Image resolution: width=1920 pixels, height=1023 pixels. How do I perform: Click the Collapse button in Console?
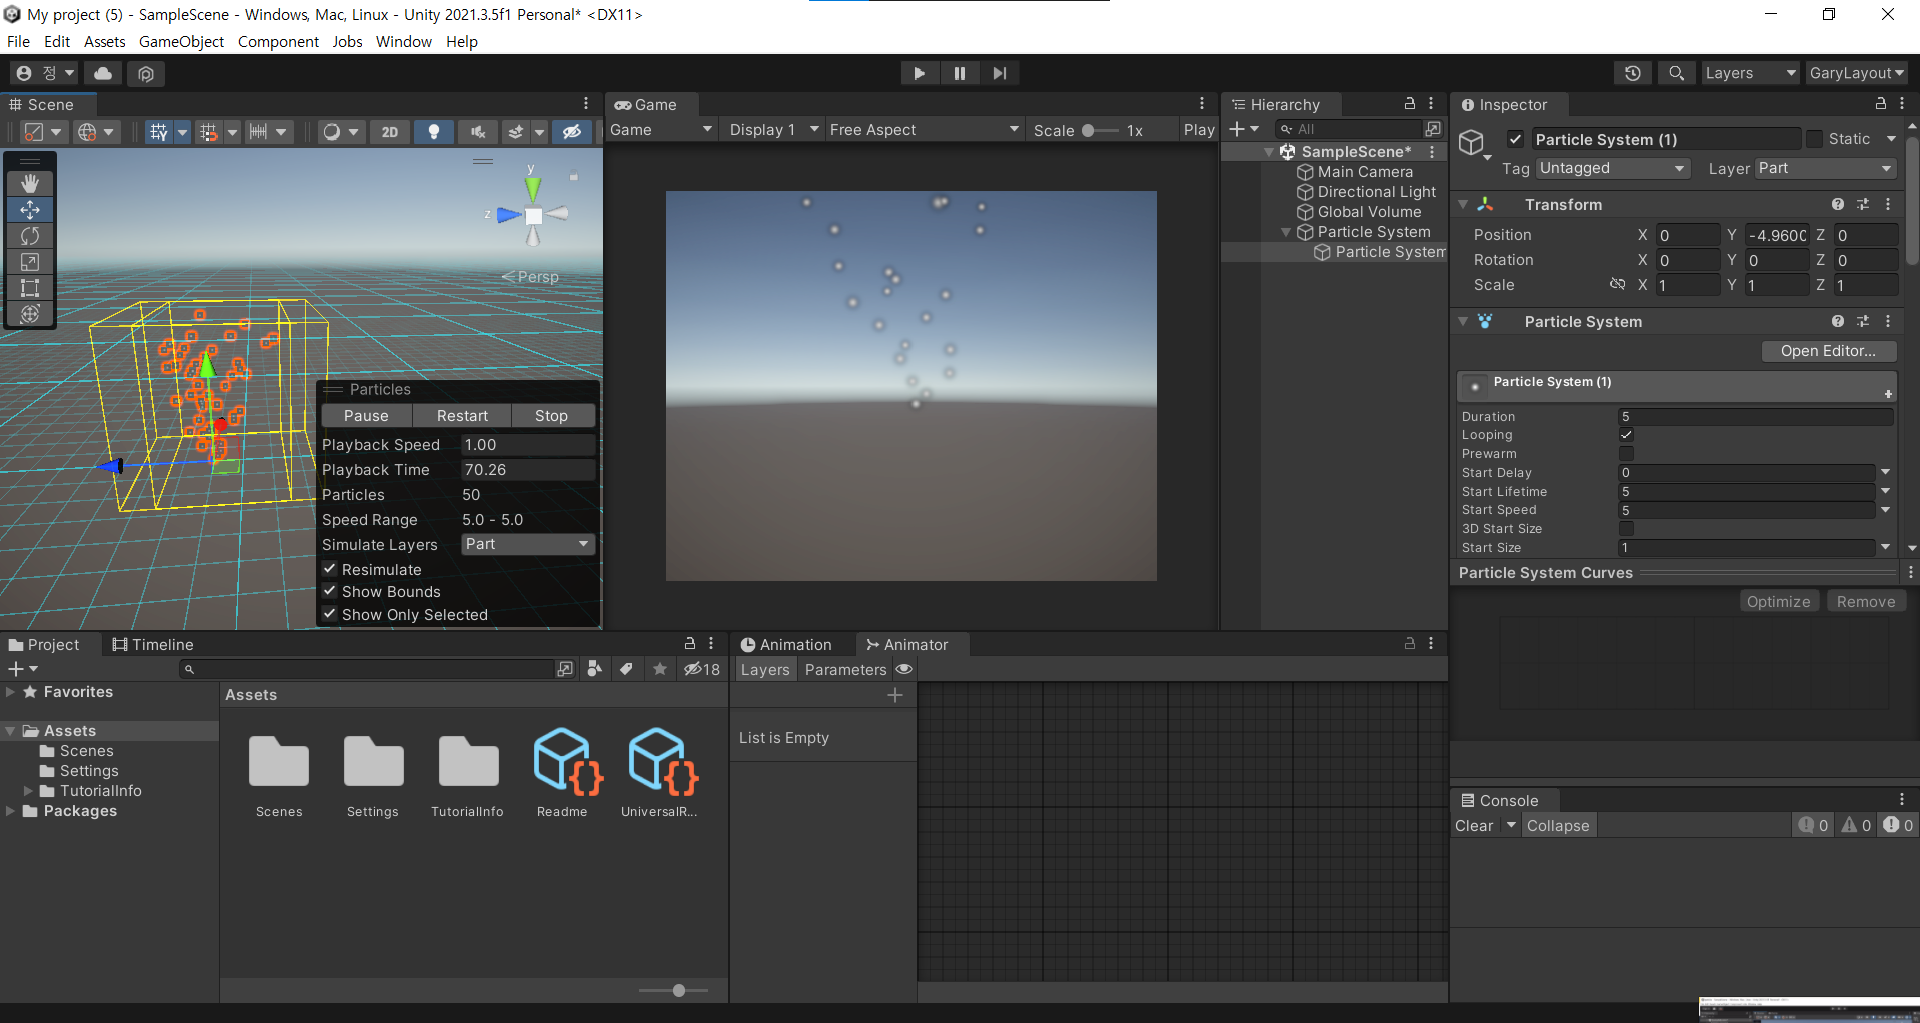click(1558, 826)
